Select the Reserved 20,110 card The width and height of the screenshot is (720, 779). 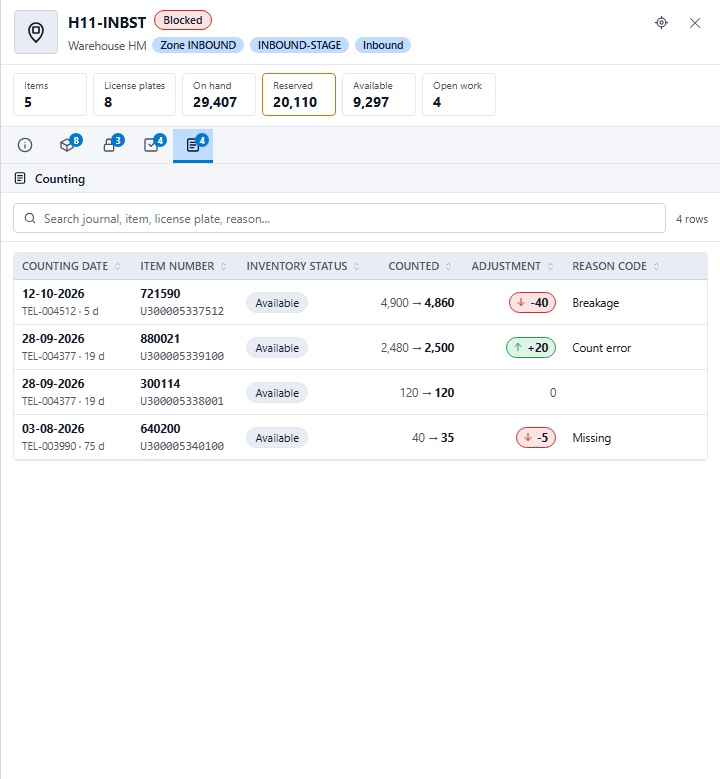coord(299,94)
